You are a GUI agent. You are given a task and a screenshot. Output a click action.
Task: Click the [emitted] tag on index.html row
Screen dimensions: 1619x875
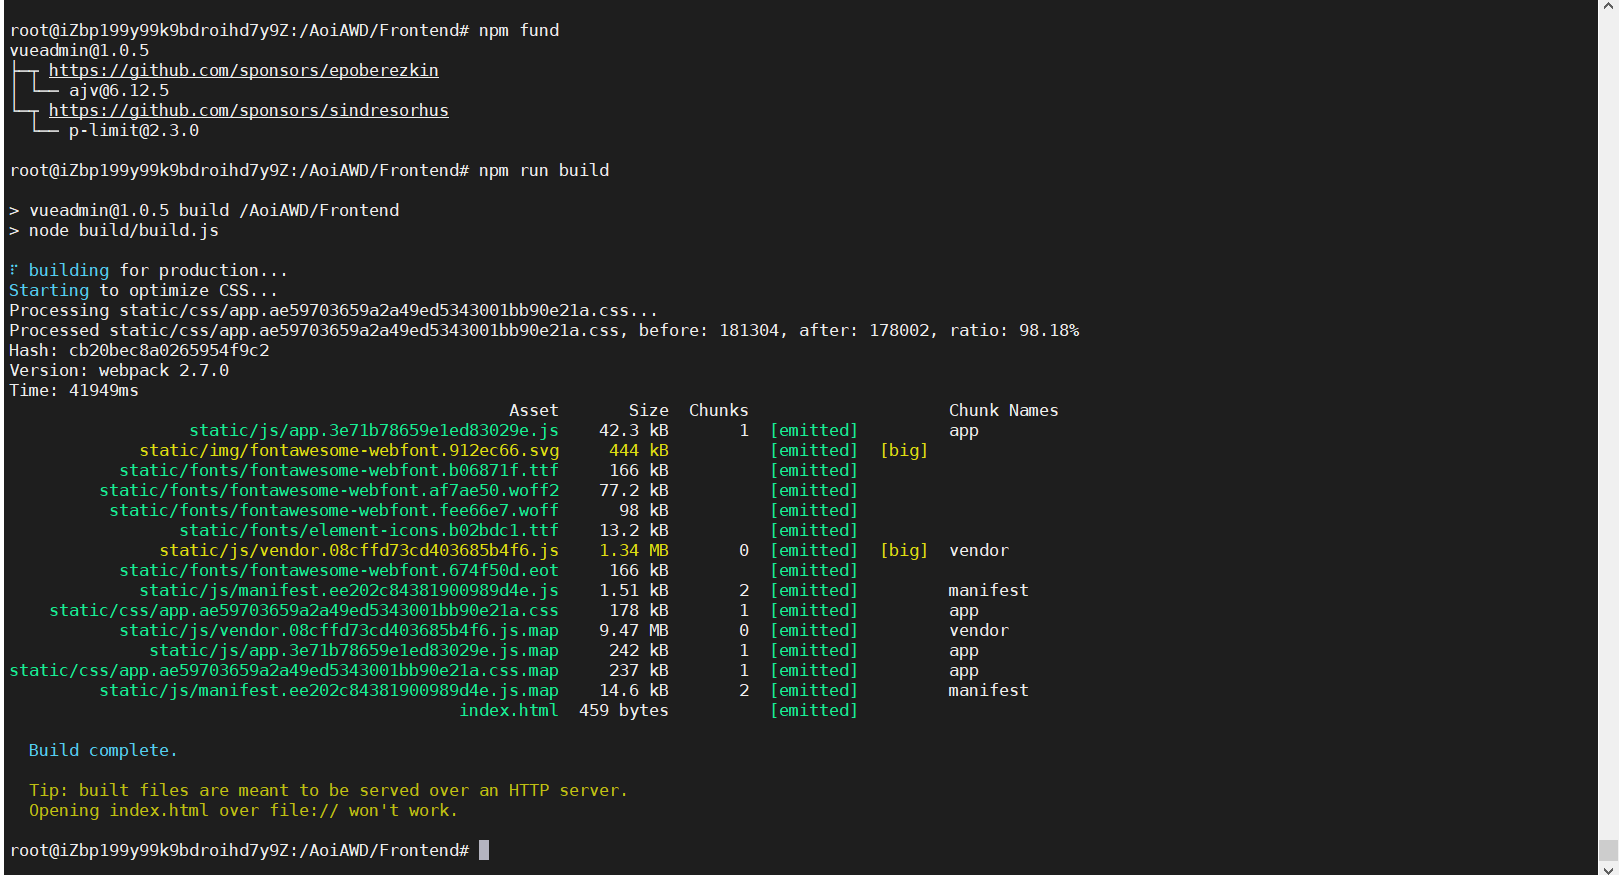(813, 710)
